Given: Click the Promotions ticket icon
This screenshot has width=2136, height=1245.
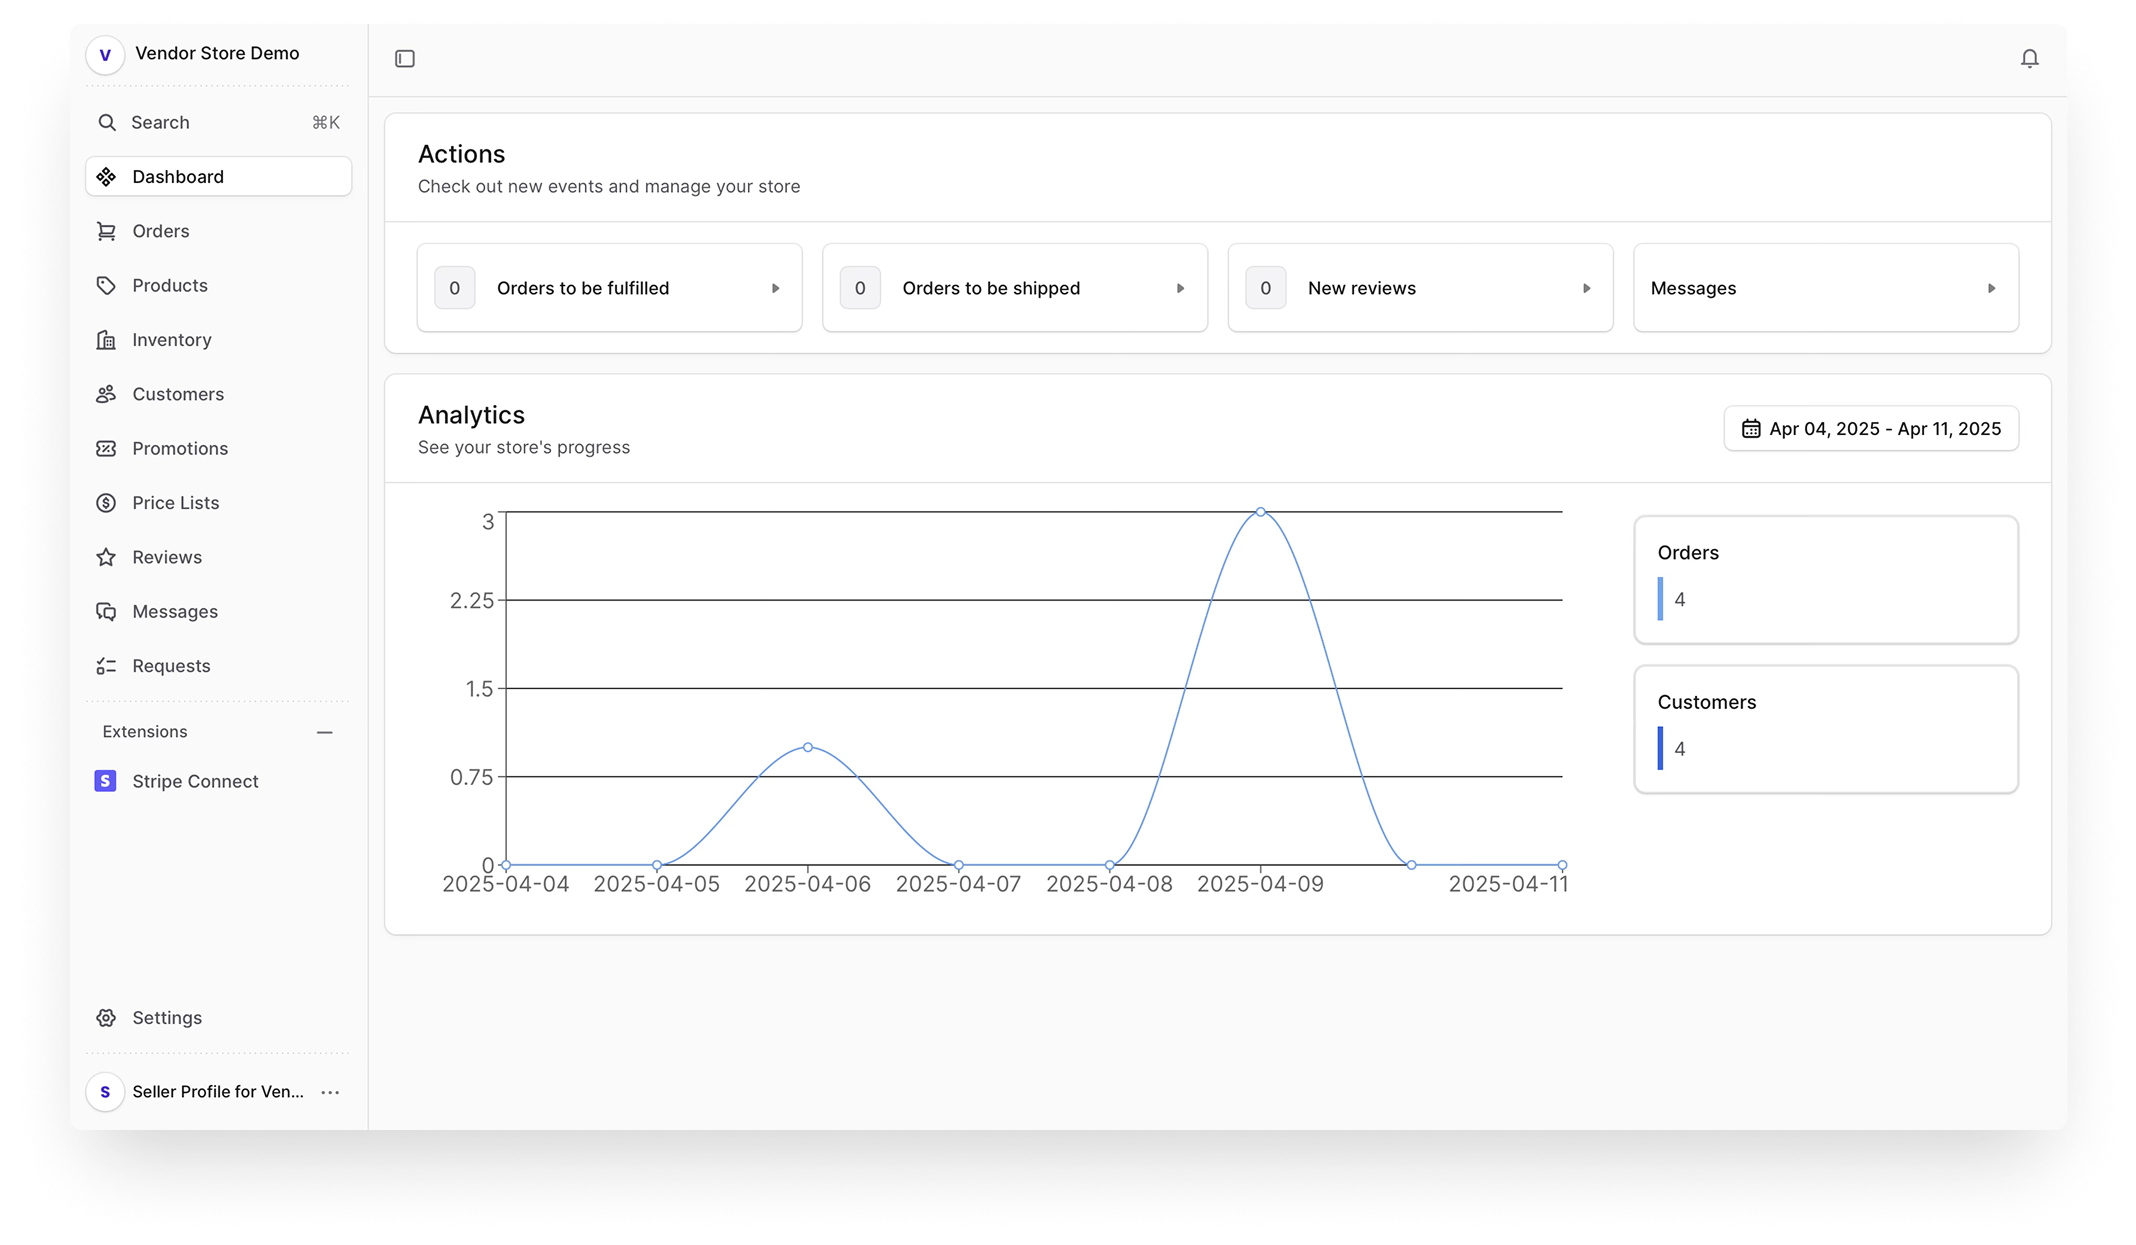Looking at the screenshot, I should 106,449.
